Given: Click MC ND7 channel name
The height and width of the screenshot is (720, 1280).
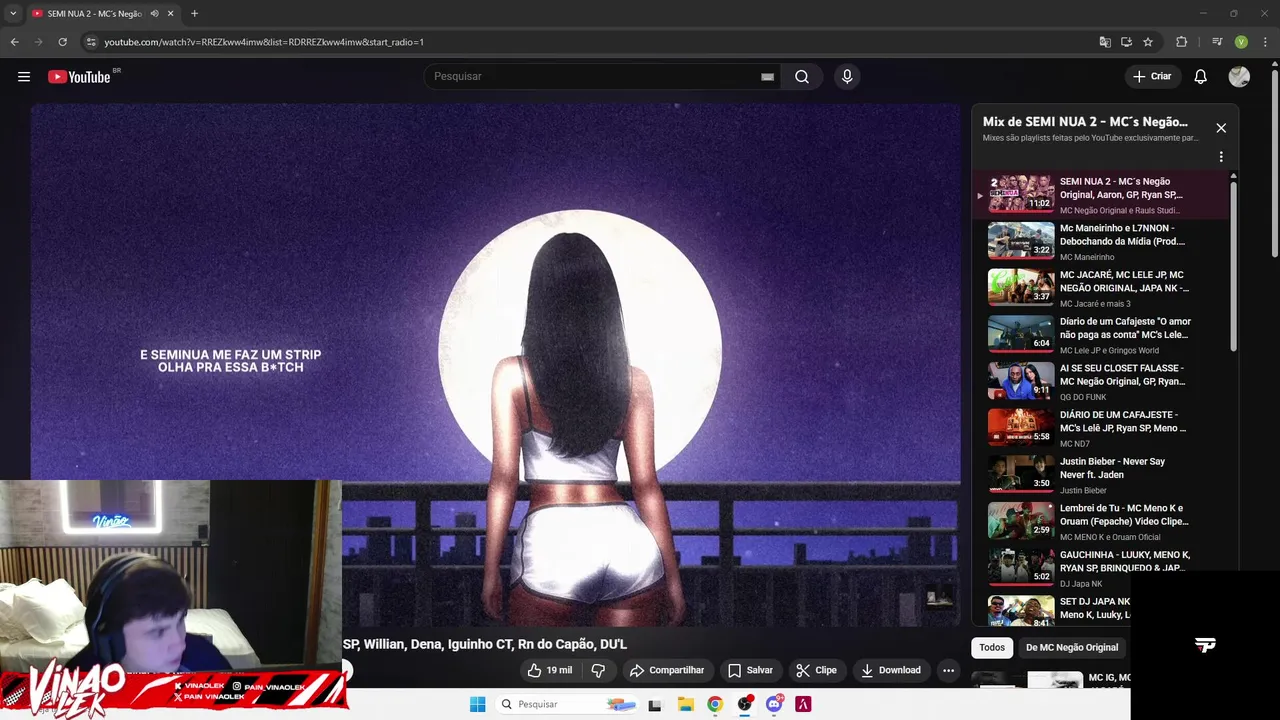Looking at the screenshot, I should coord(1075,444).
